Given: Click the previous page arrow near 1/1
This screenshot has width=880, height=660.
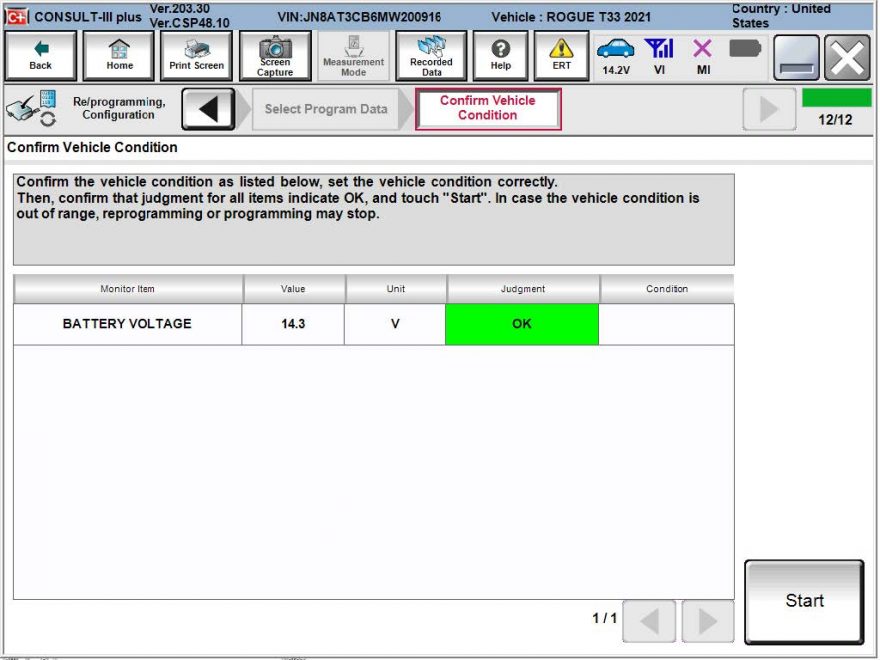Looking at the screenshot, I should point(648,621).
